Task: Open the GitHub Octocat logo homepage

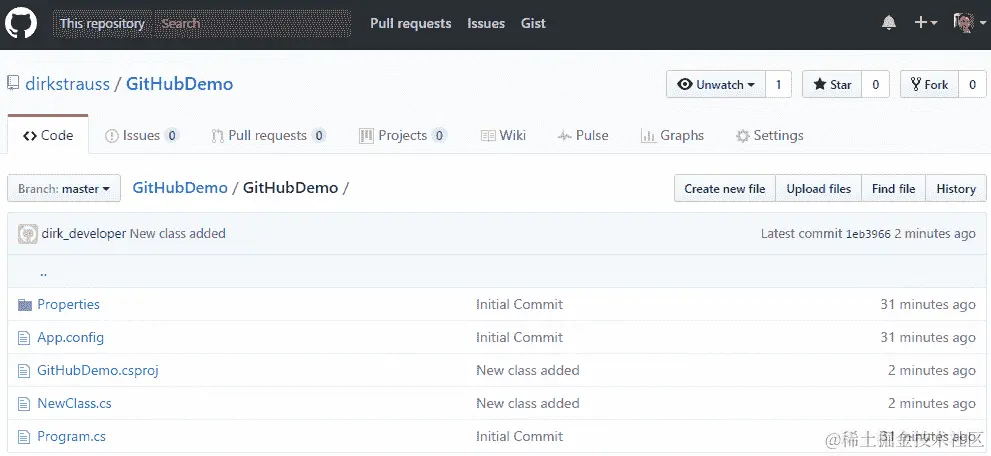Action: (21, 23)
